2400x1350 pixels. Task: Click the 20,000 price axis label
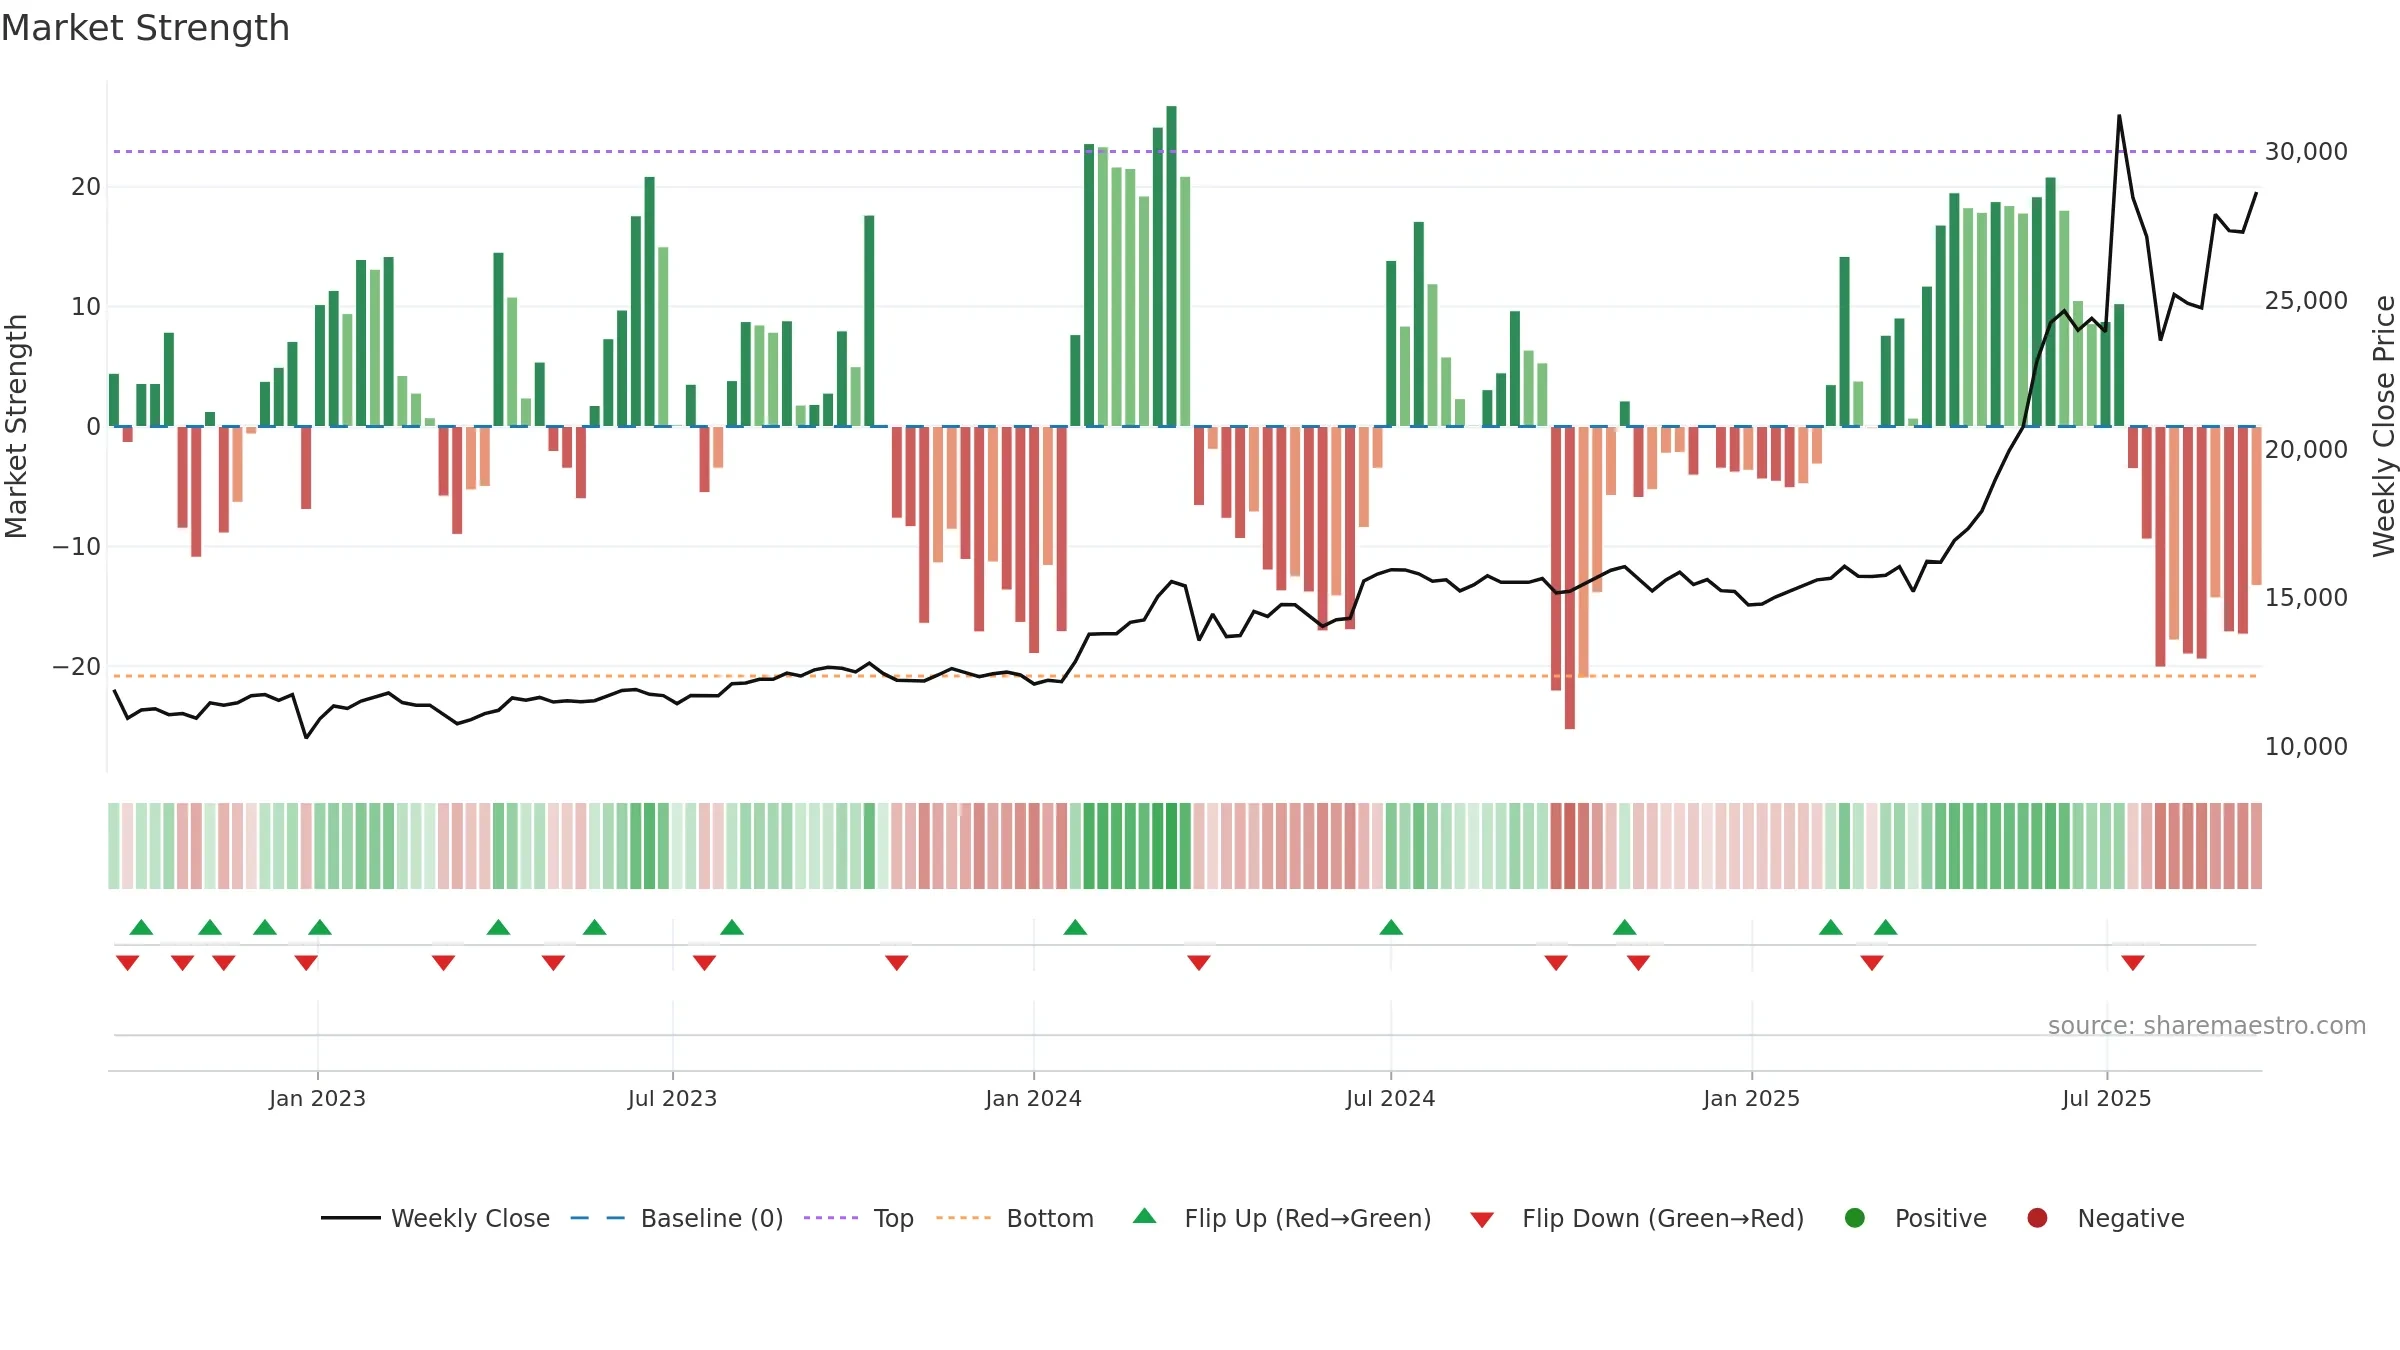2306,449
